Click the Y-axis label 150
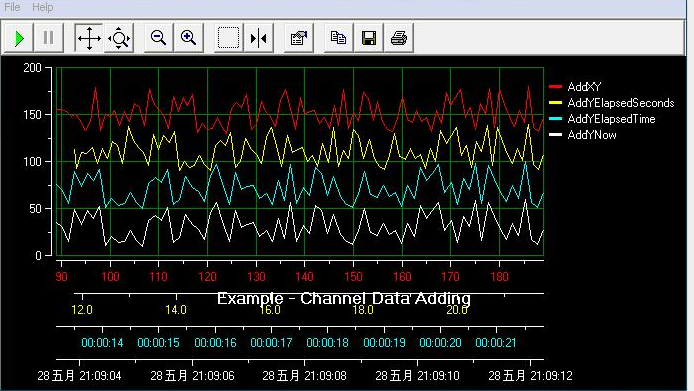The image size is (694, 391). point(32,115)
